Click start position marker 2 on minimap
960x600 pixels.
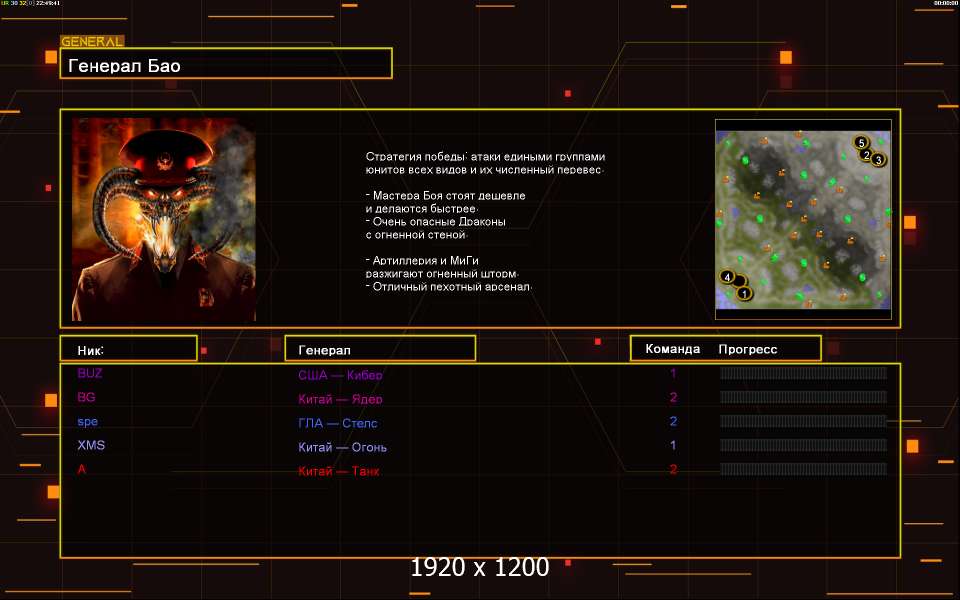tap(866, 154)
